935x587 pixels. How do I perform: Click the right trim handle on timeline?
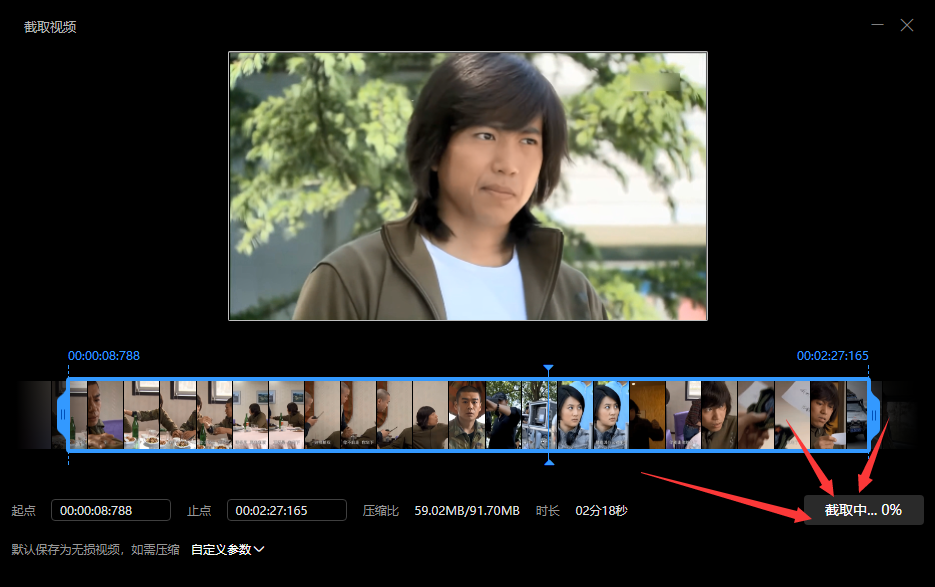click(x=874, y=414)
